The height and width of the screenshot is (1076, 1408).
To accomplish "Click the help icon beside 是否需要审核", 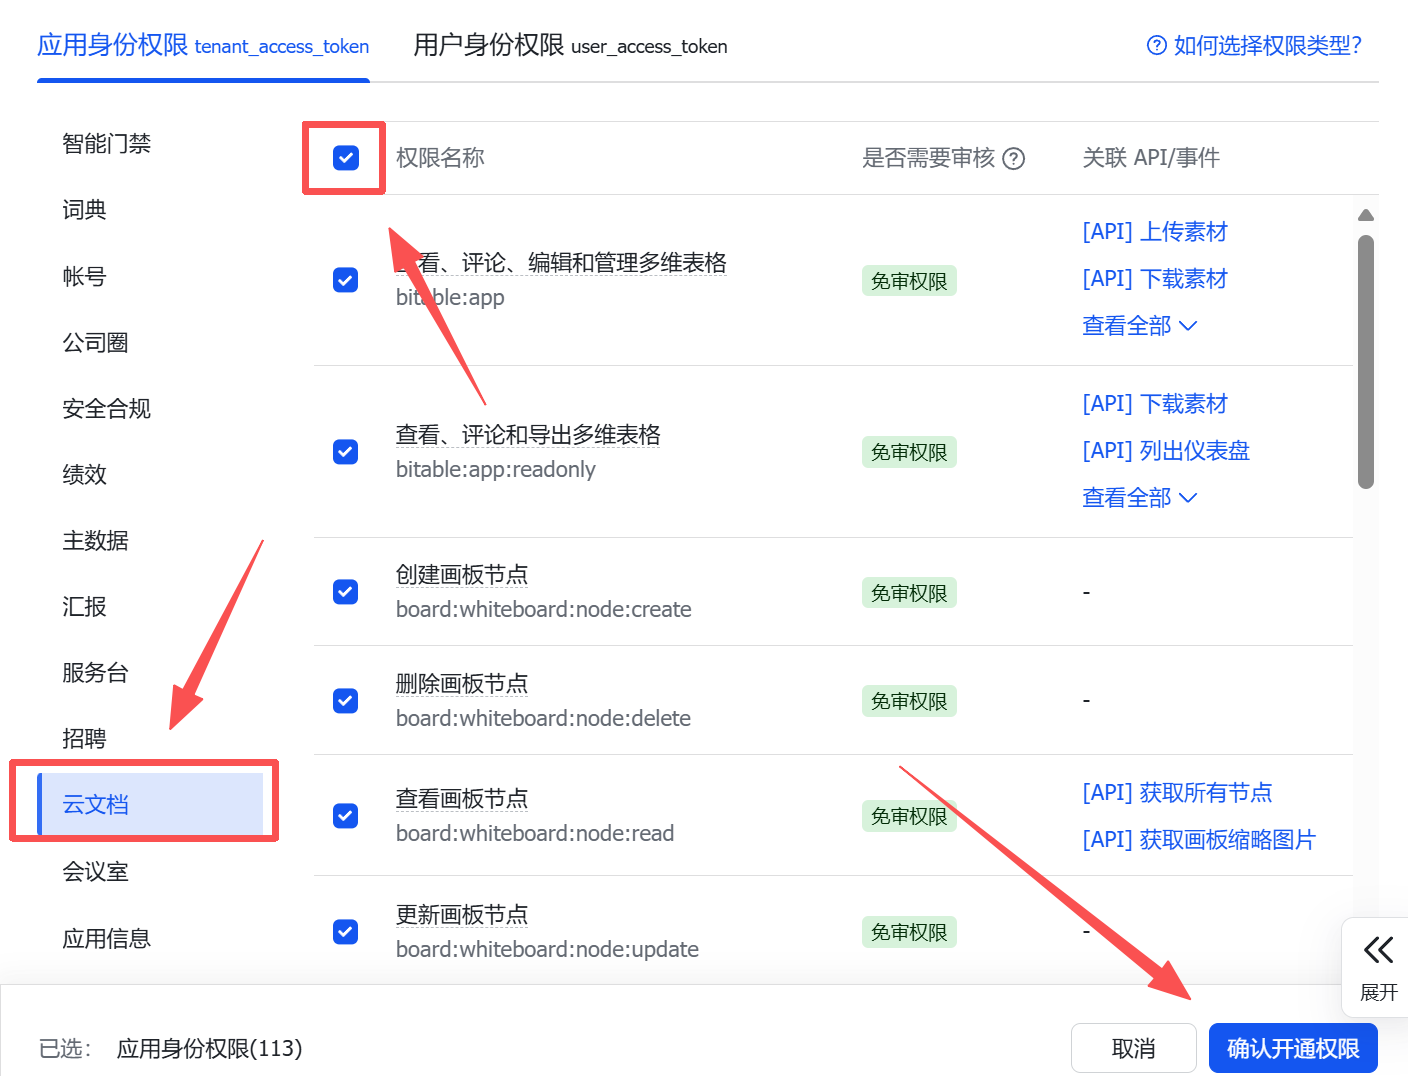I will 1014,158.
